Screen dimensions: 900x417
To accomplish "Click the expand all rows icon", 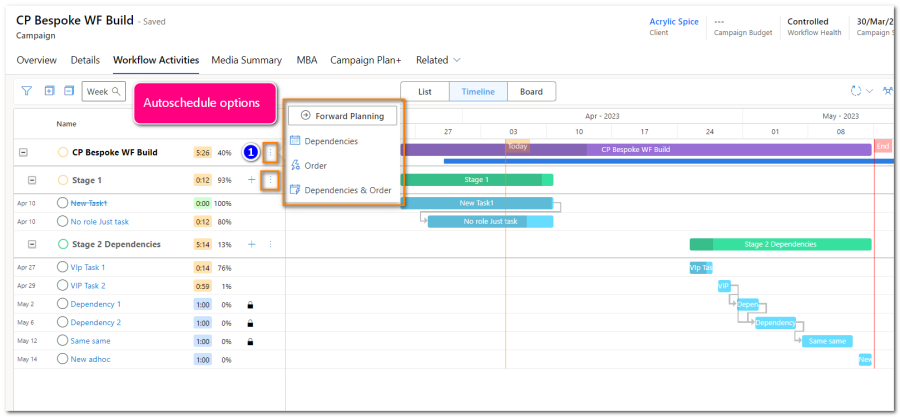I will (49, 92).
